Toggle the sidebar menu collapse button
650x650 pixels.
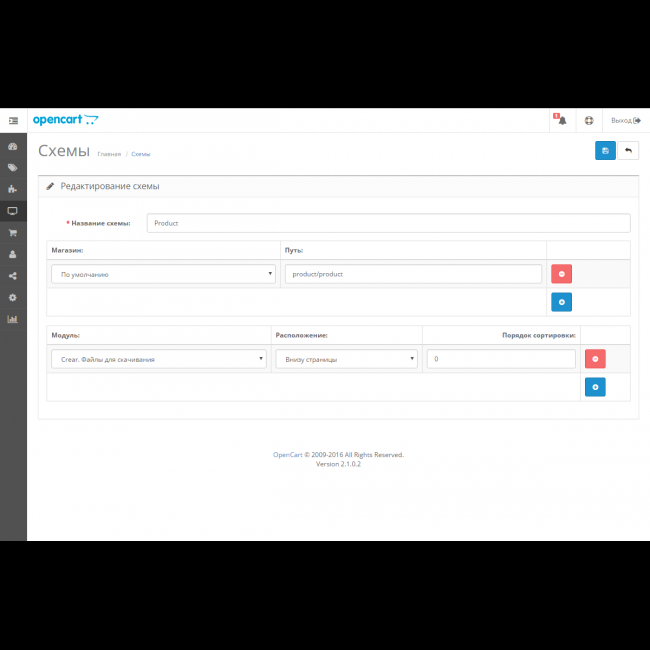pyautogui.click(x=13, y=121)
